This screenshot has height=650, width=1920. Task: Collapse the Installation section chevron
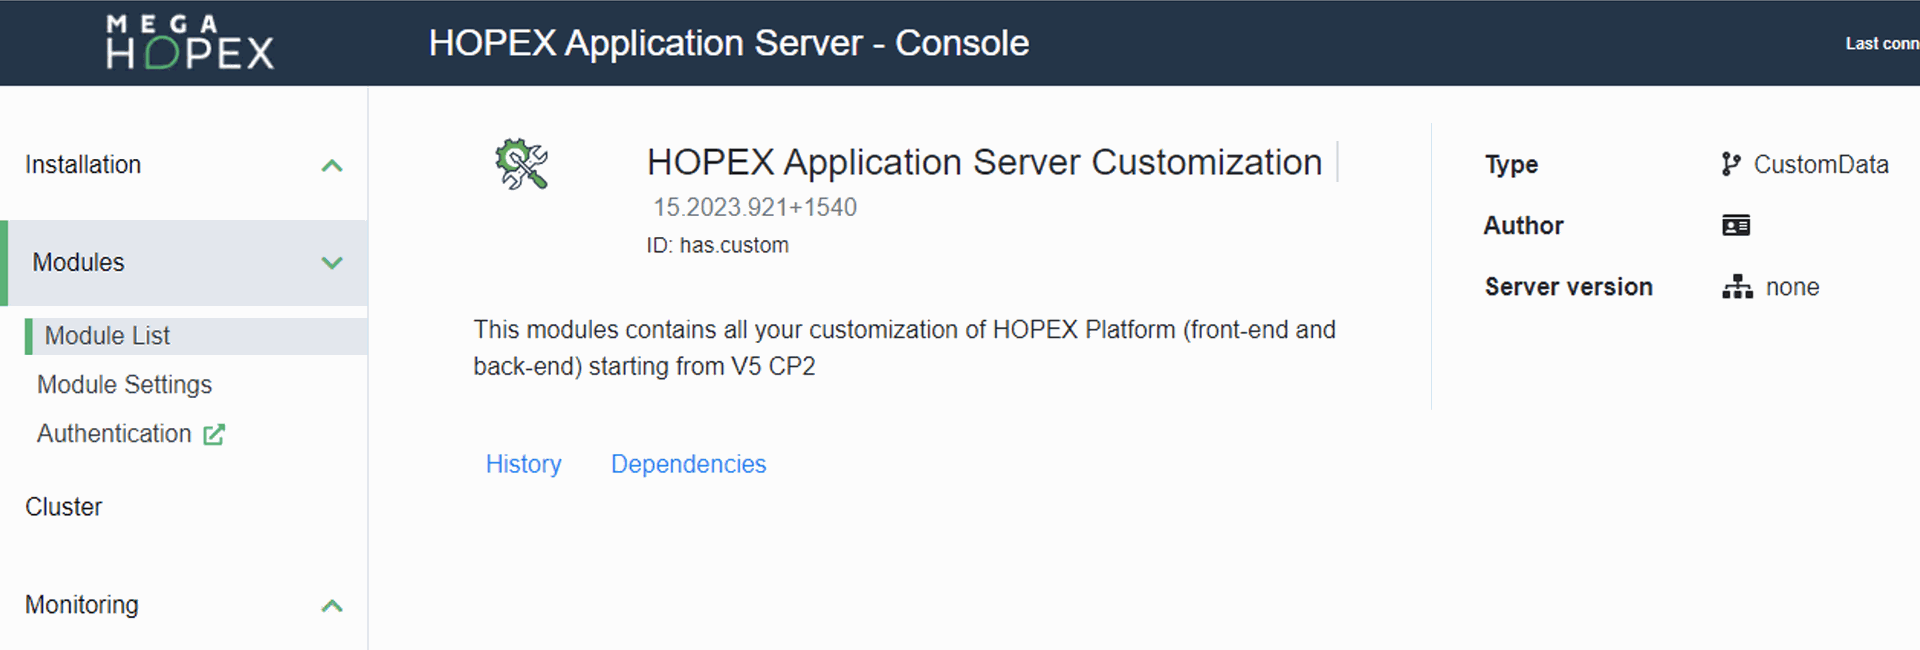point(332,165)
